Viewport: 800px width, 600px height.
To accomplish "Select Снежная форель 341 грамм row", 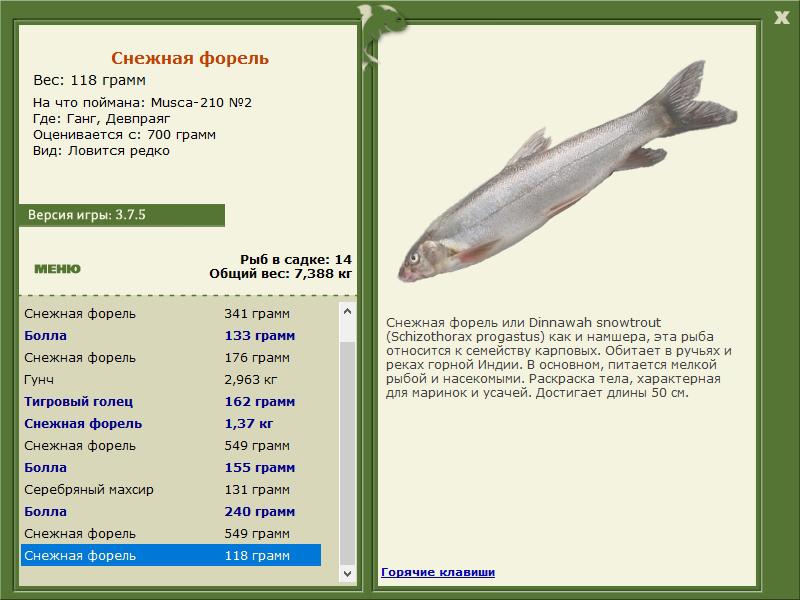I will coord(171,314).
